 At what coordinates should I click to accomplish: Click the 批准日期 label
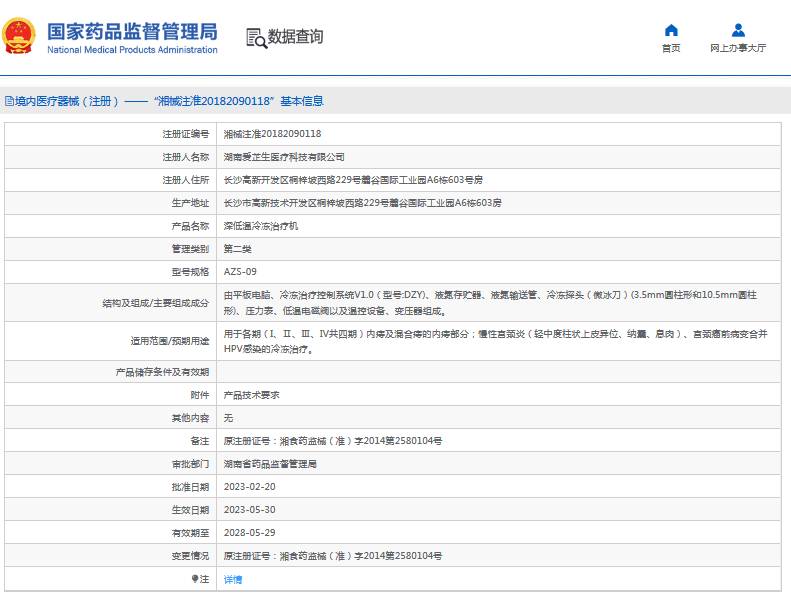pos(190,487)
